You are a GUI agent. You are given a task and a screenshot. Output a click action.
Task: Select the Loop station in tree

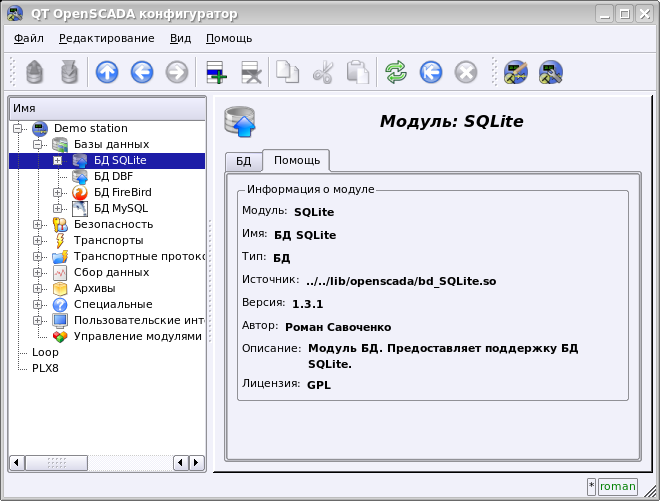[x=45, y=352]
